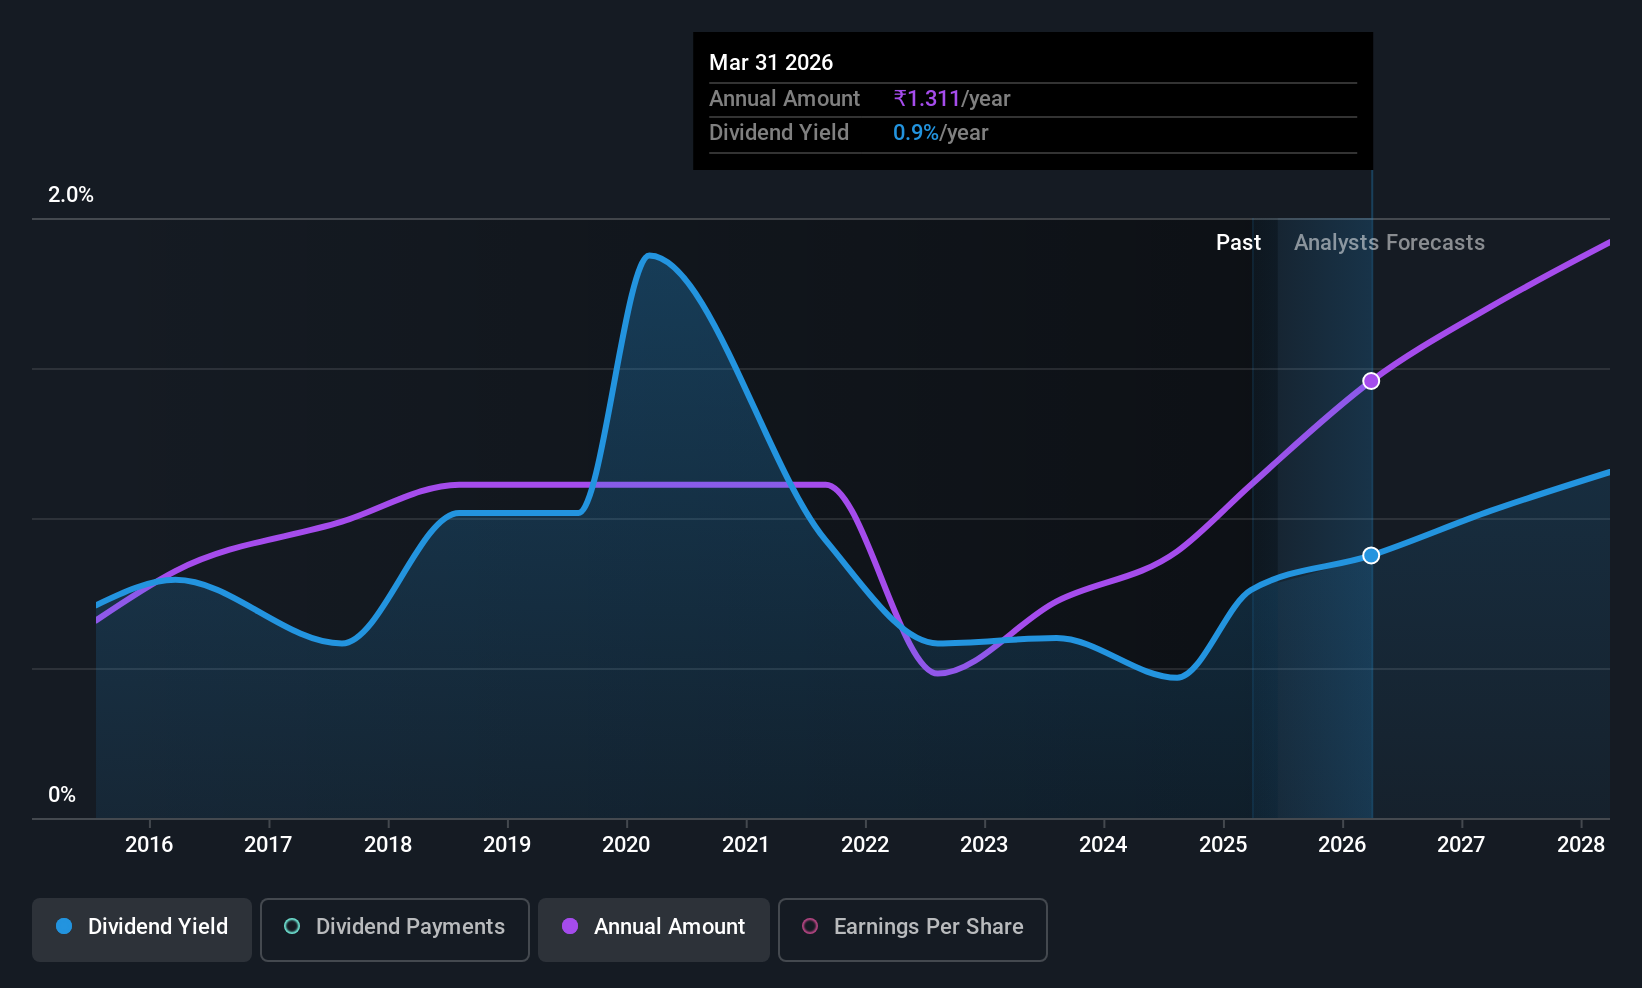Viewport: 1642px width, 988px height.
Task: Click the 2027 x-axis label
Action: tap(1461, 844)
